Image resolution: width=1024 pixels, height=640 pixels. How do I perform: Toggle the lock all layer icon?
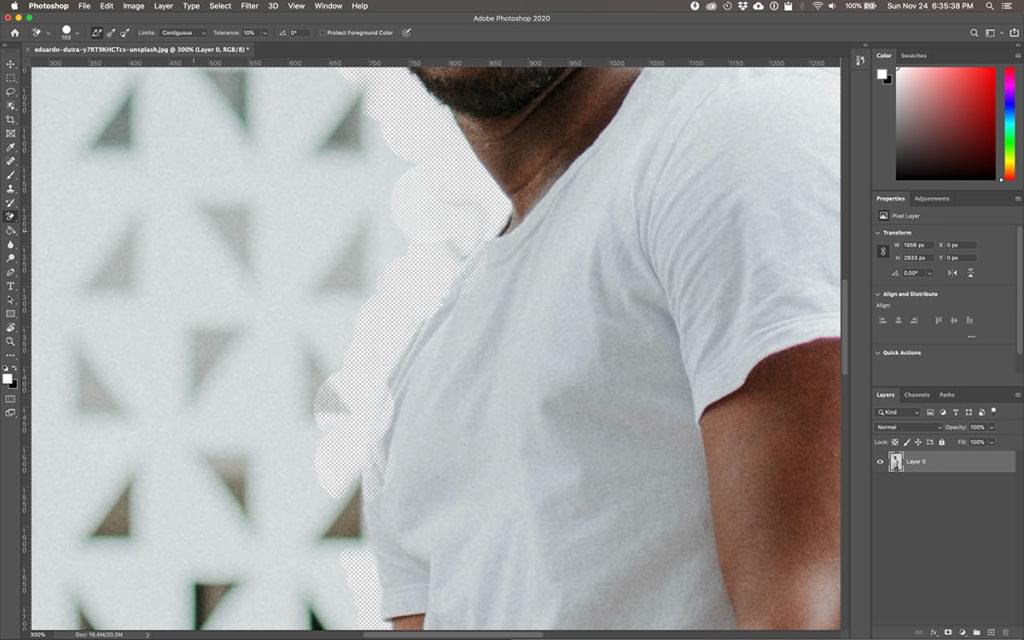coord(941,442)
